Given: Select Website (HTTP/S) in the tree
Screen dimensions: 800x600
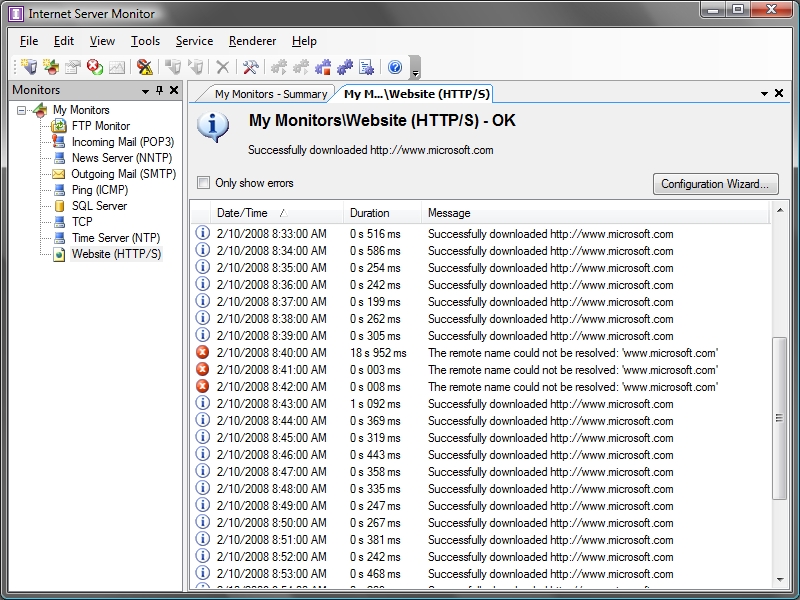Looking at the screenshot, I should [116, 254].
